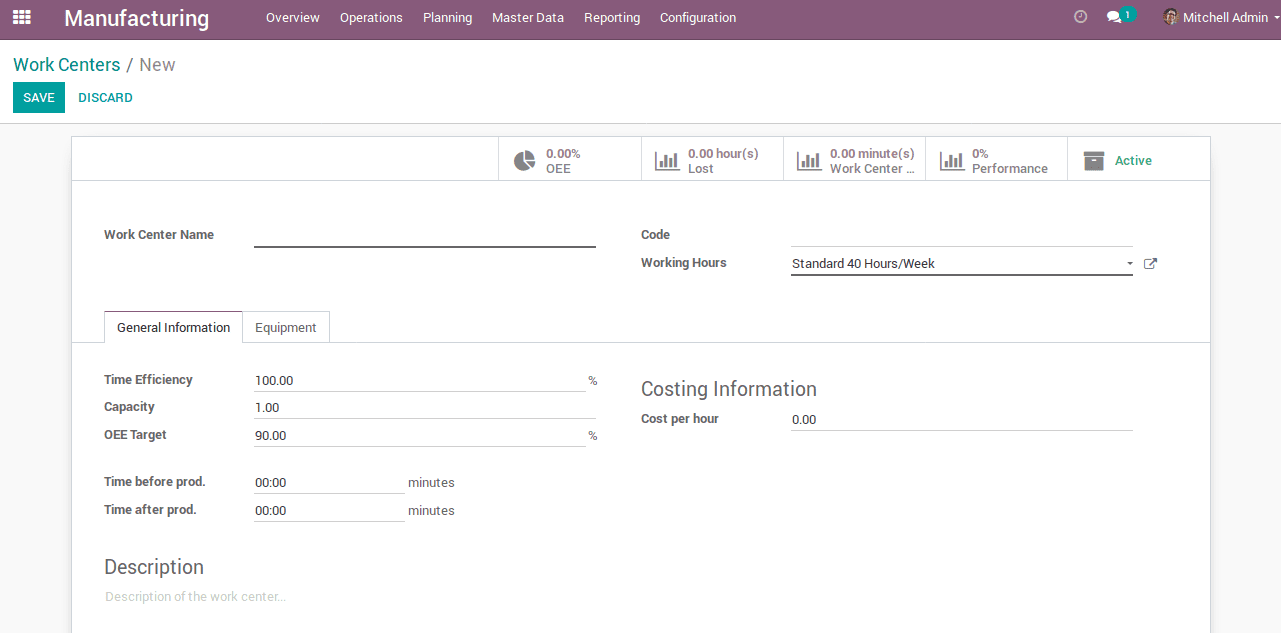Edit the Time Efficiency value 100.00
Image resolution: width=1281 pixels, height=633 pixels.
[420, 381]
